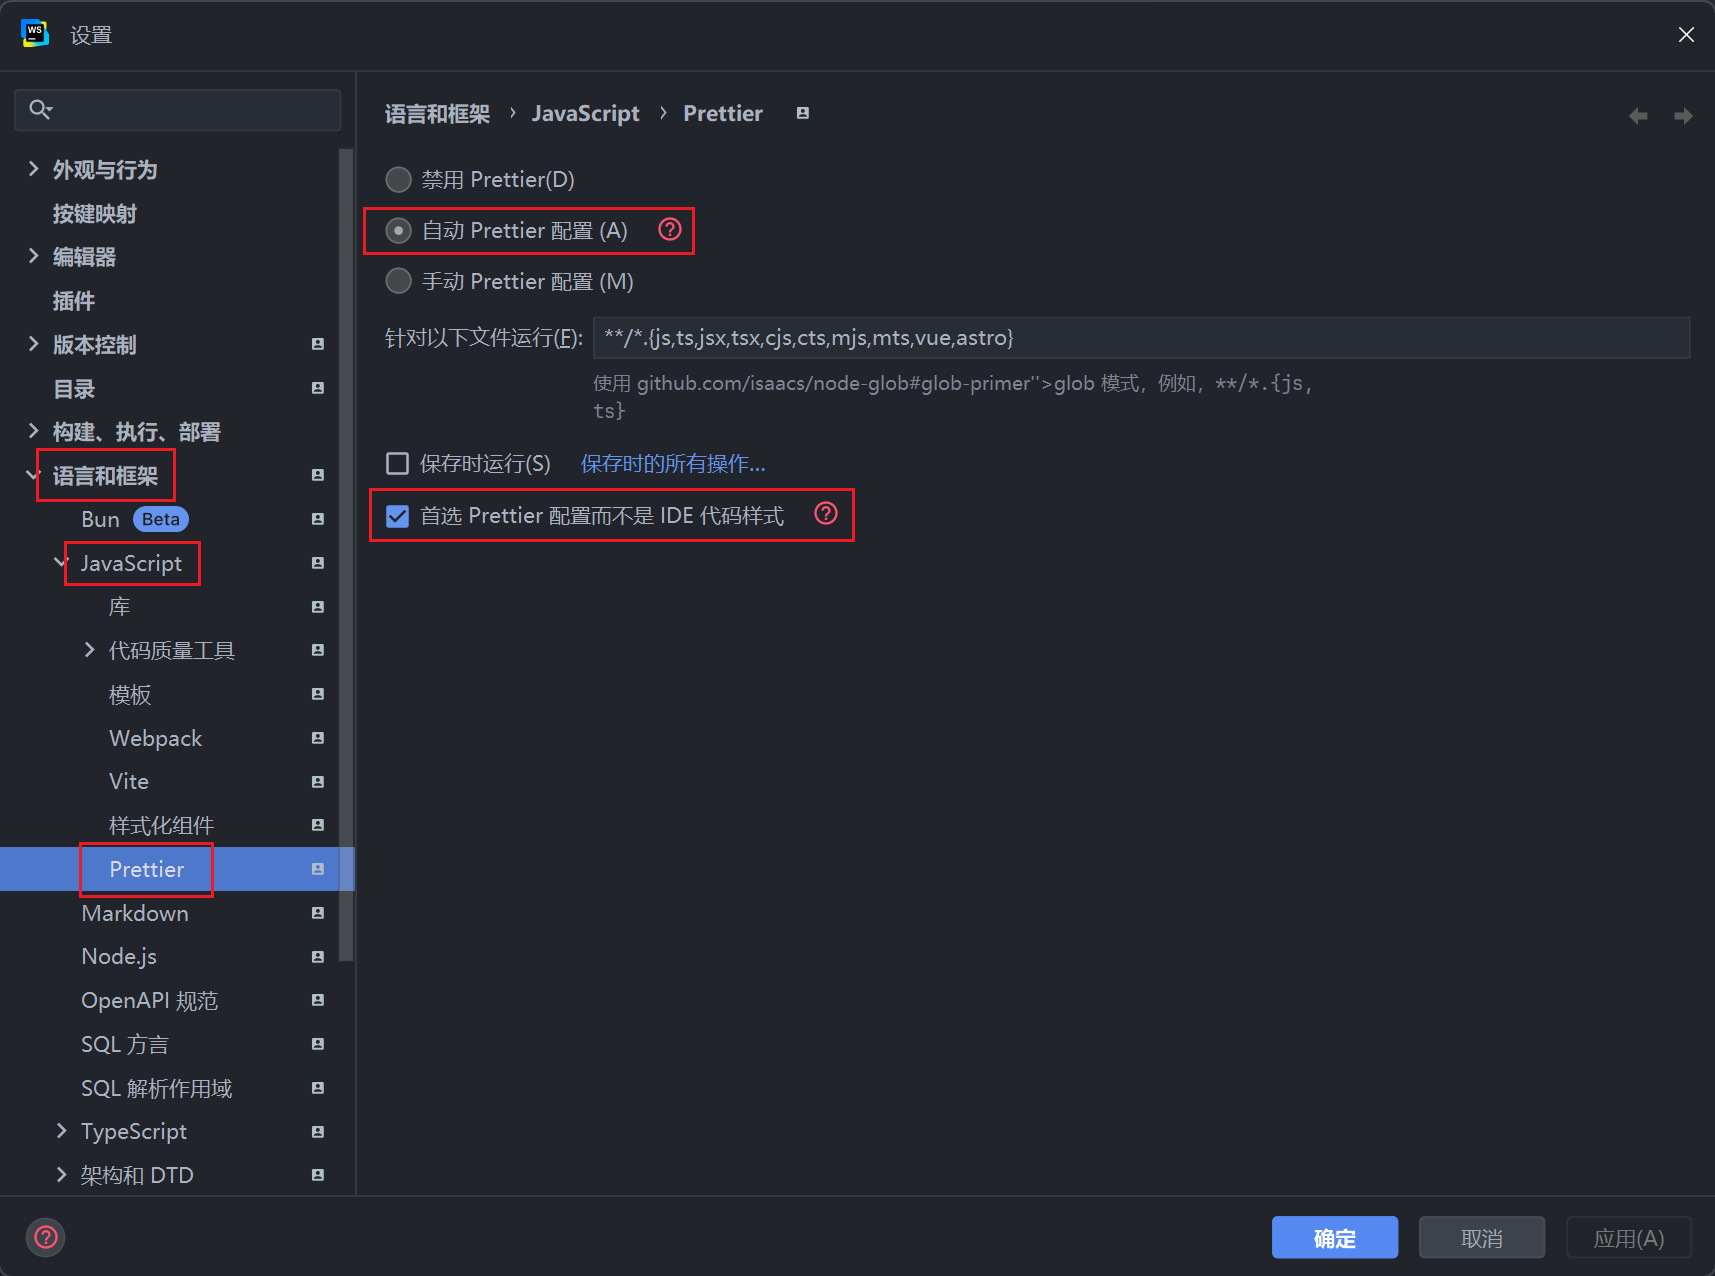Click the project icon in the 版本控制 row
Viewport: 1715px width, 1276px height.
[318, 344]
